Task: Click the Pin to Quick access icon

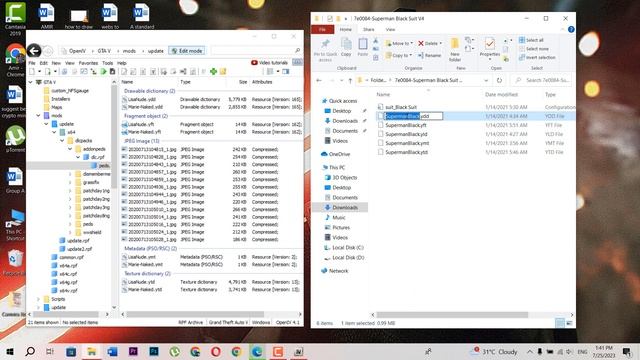Action: [325, 44]
